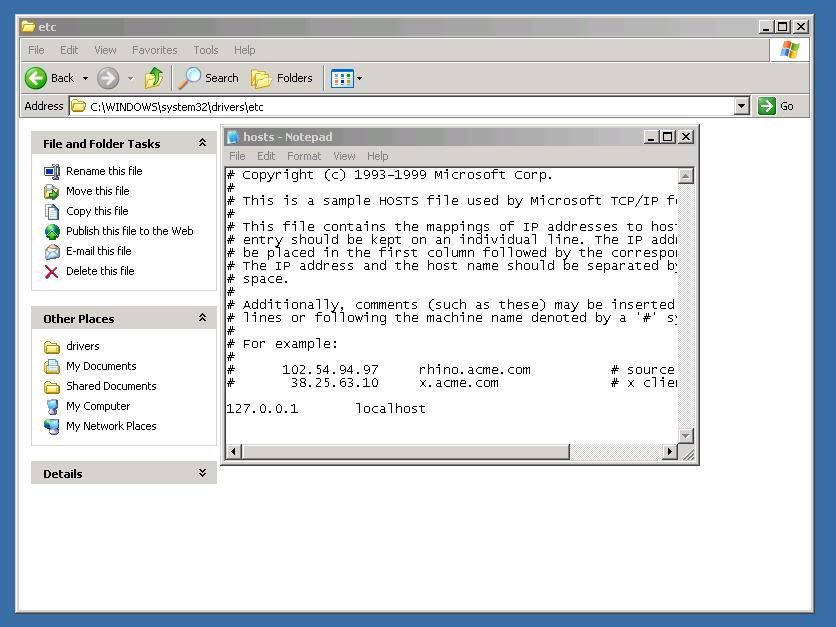Click the E-mail this file envelope icon
This screenshot has height=627, width=836.
(x=52, y=251)
